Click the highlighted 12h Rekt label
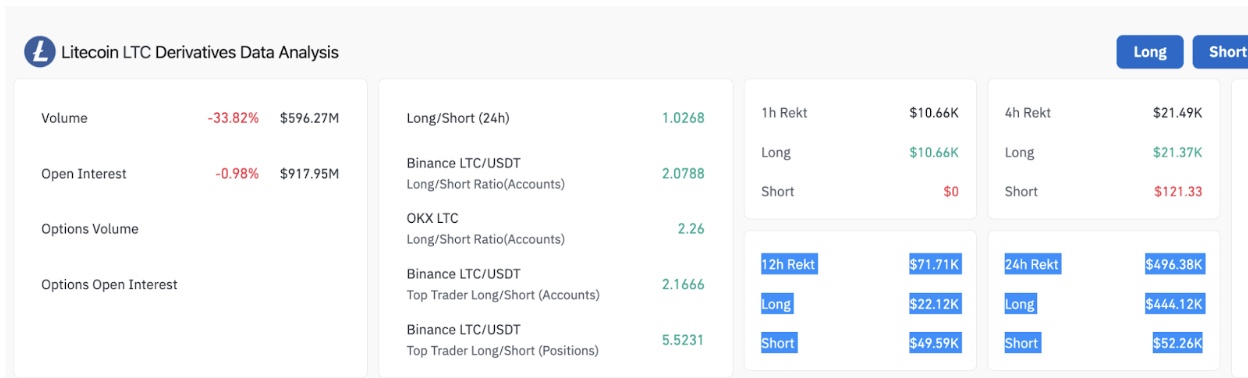Screen dimensions: 1248x378 [789, 265]
